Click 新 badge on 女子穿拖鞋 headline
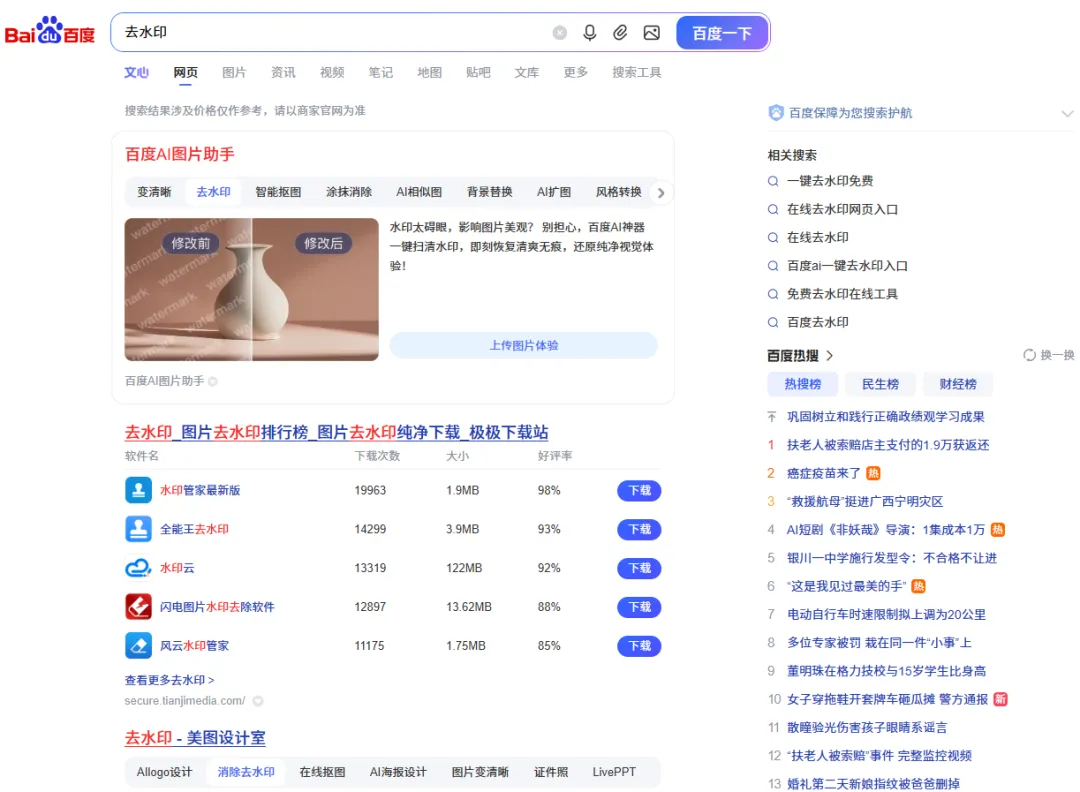1080x792 pixels. click(1001, 699)
